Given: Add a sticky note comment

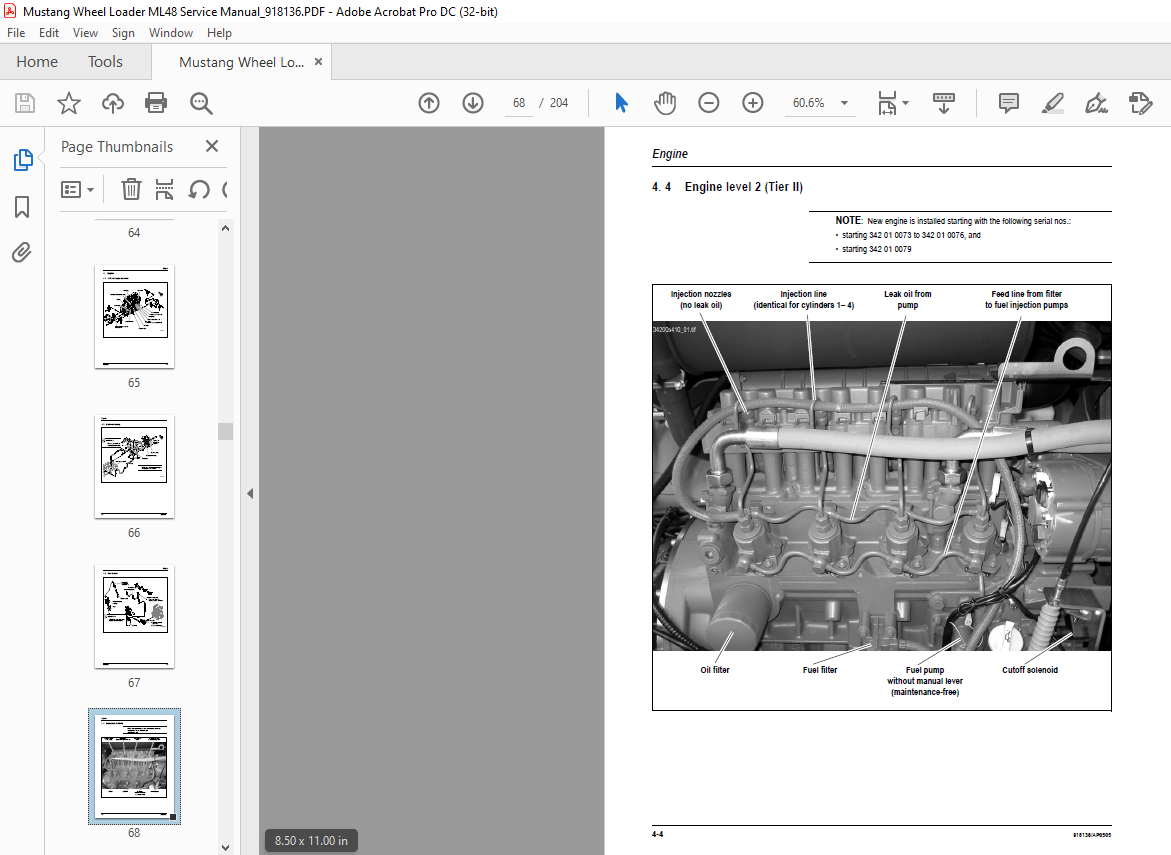Looking at the screenshot, I should (1009, 103).
